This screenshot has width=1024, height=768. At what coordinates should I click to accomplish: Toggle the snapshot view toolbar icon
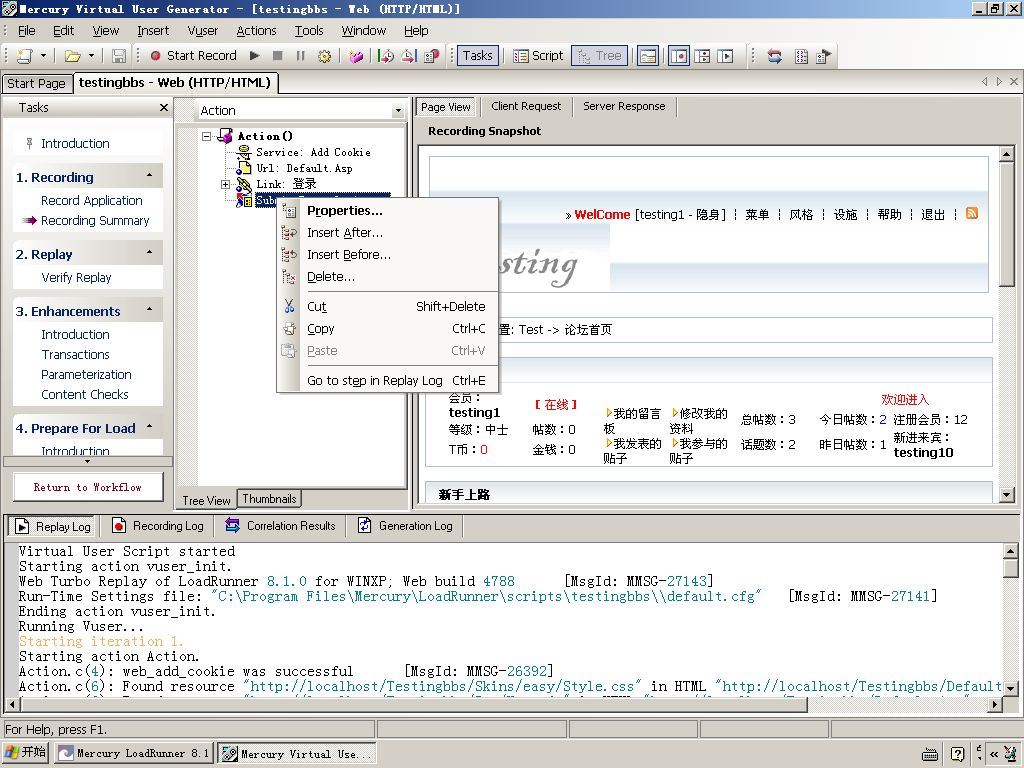pyautogui.click(x=679, y=56)
